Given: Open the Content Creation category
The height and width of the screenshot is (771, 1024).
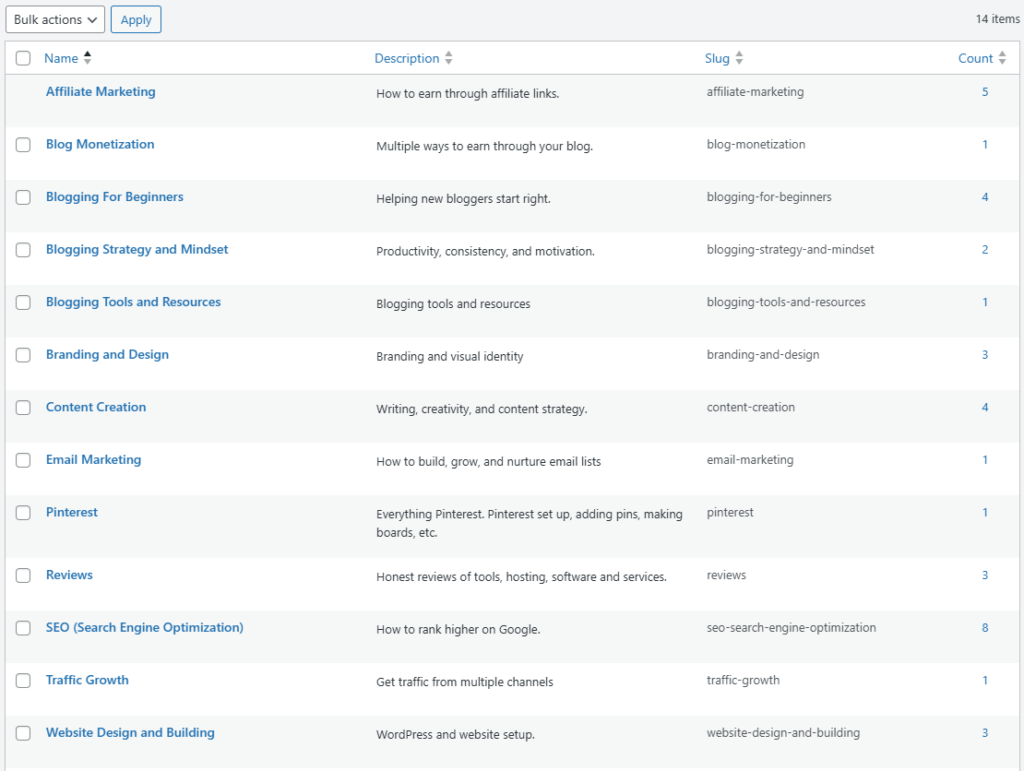Looking at the screenshot, I should 95,407.
